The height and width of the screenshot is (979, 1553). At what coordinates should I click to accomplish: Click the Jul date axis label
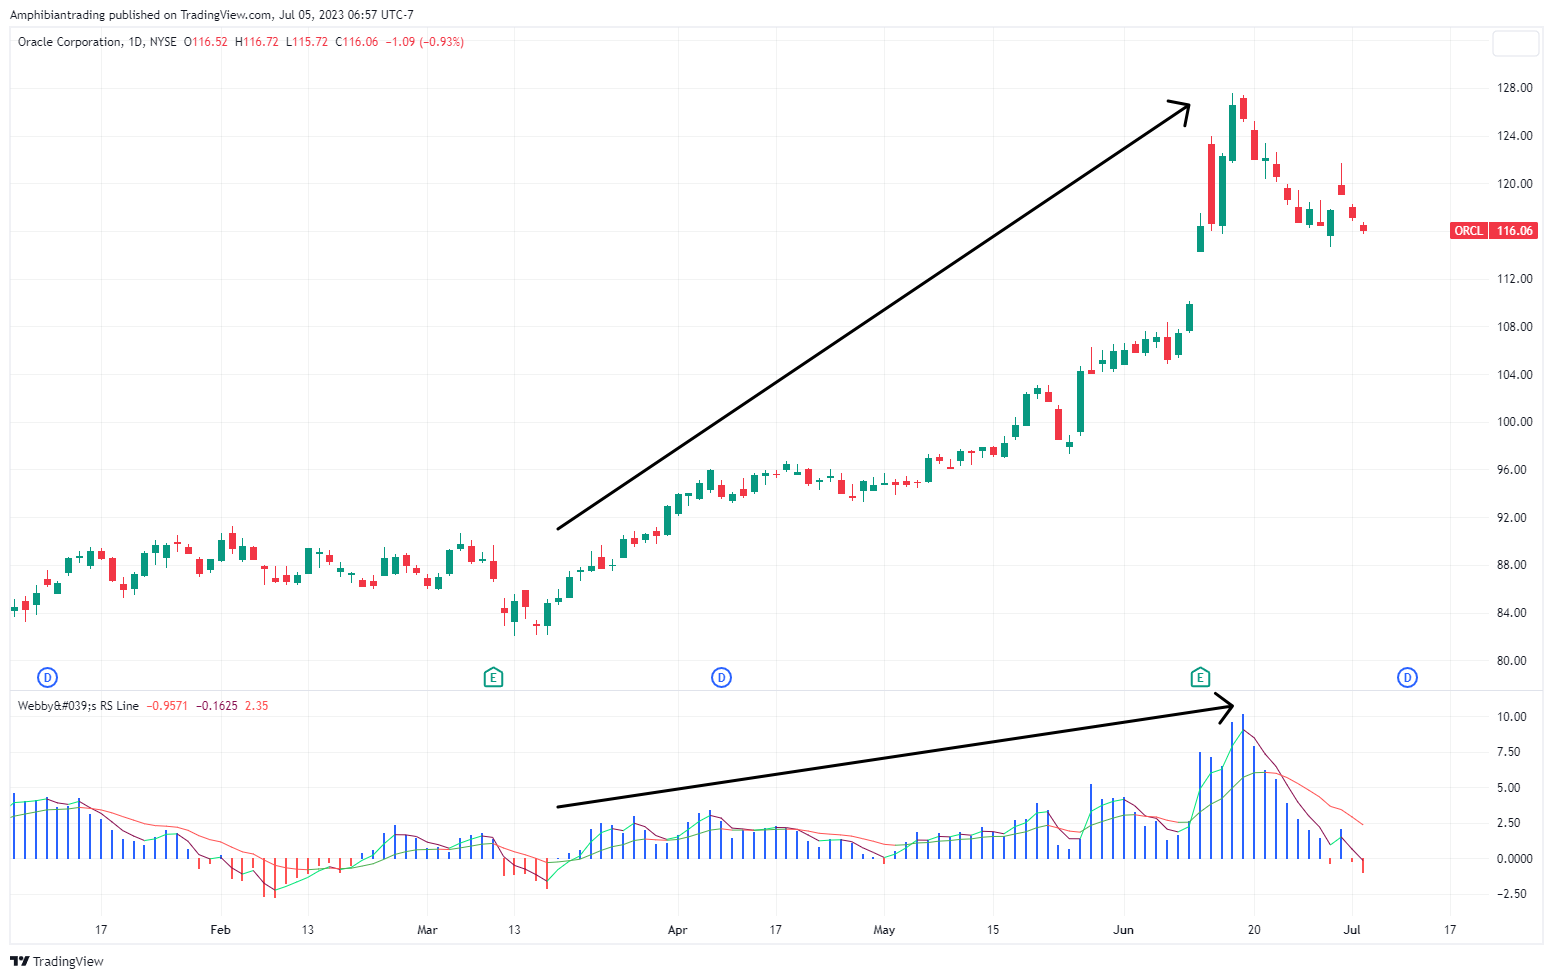point(1352,930)
